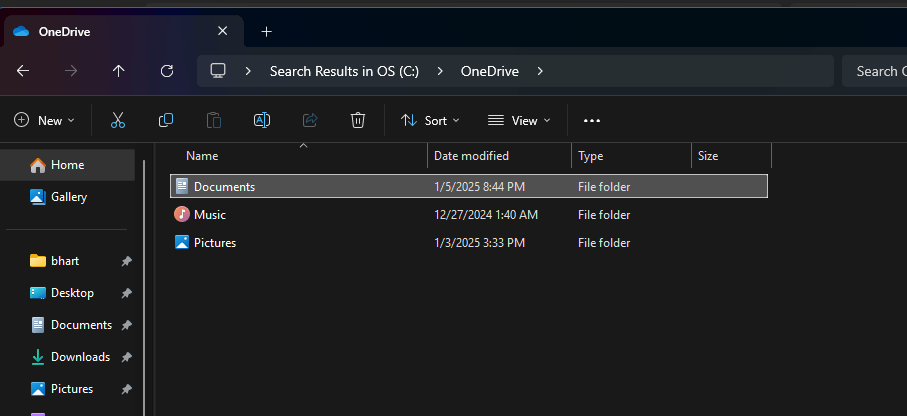The height and width of the screenshot is (416, 907).
Task: Go back to the previous folder
Action: click(23, 71)
